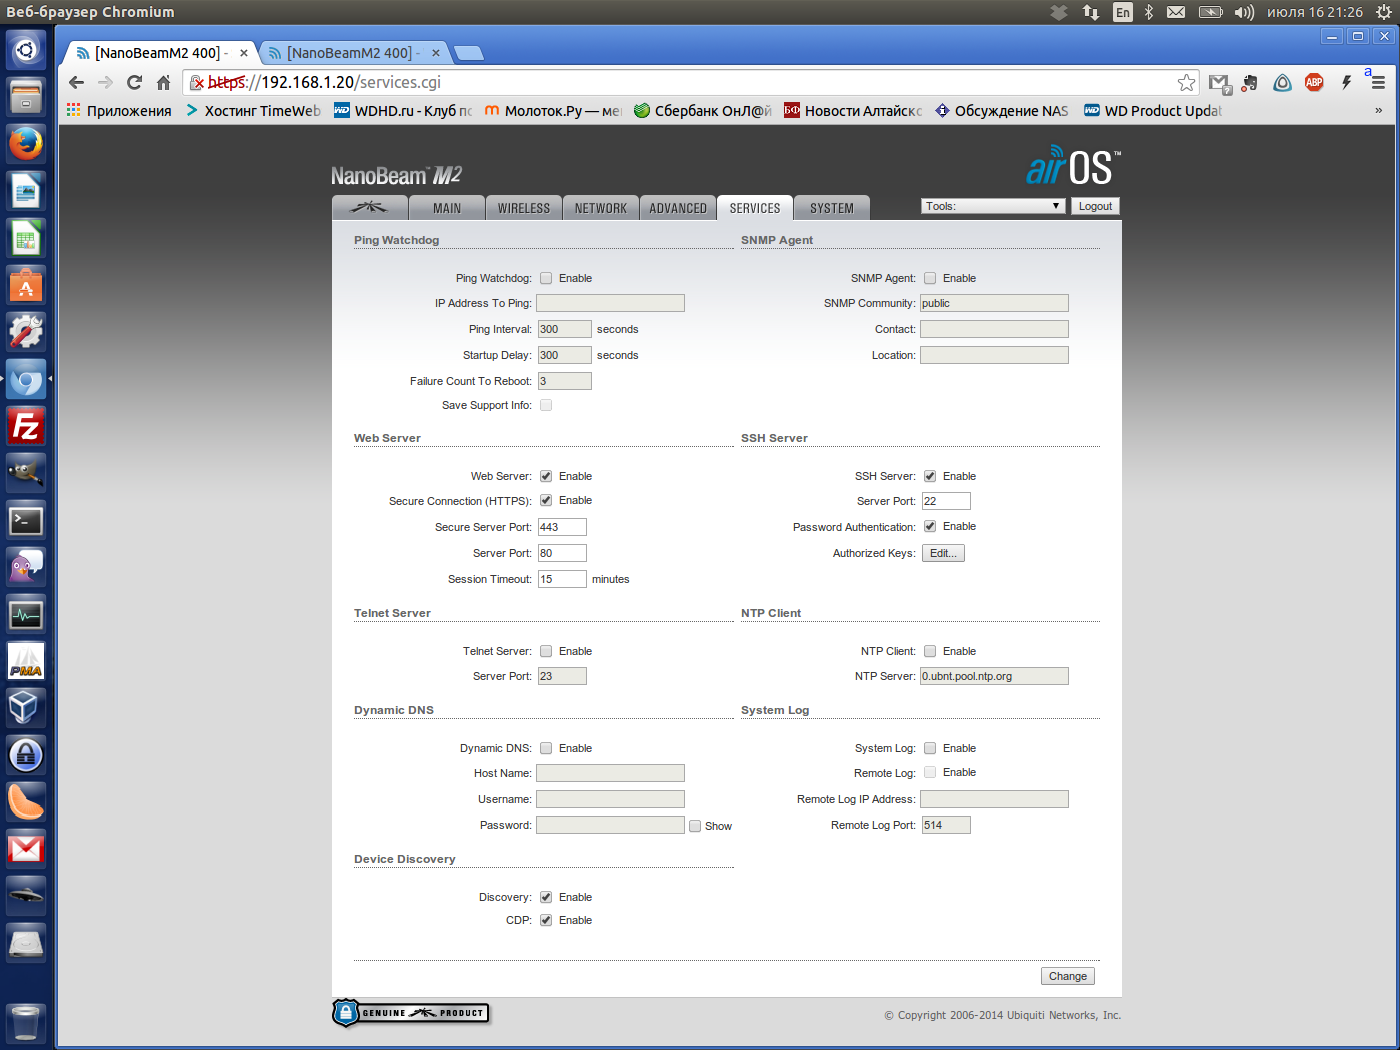Viewport: 1400px width, 1050px height.
Task: Click the SNMP Community field
Action: (x=994, y=303)
